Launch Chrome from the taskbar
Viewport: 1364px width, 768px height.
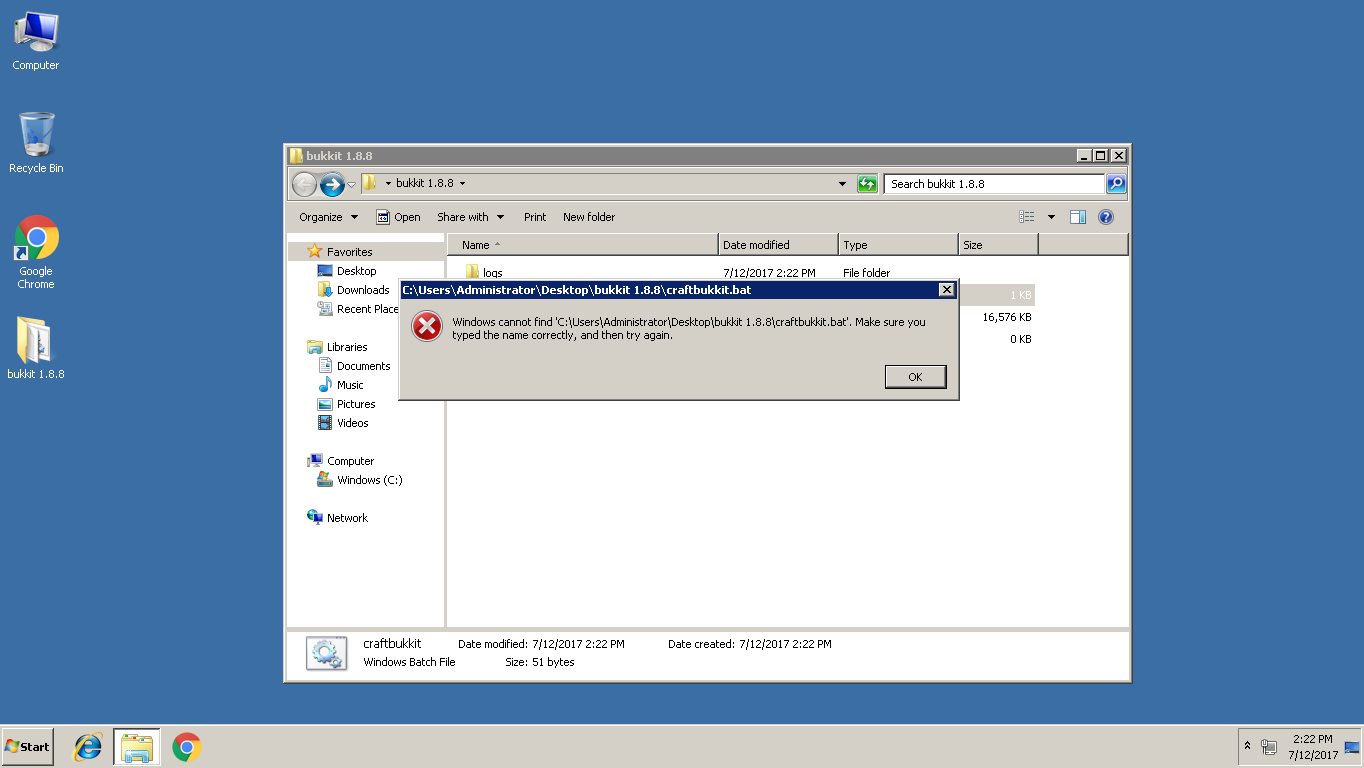tap(186, 747)
